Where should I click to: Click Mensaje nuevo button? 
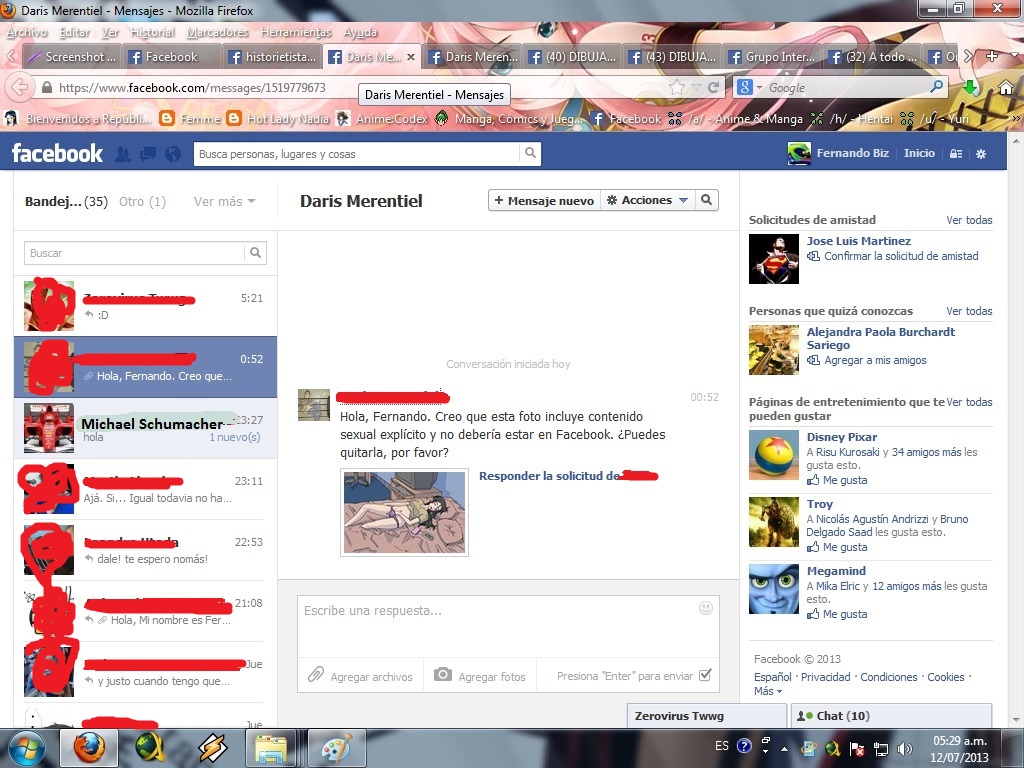click(x=544, y=200)
